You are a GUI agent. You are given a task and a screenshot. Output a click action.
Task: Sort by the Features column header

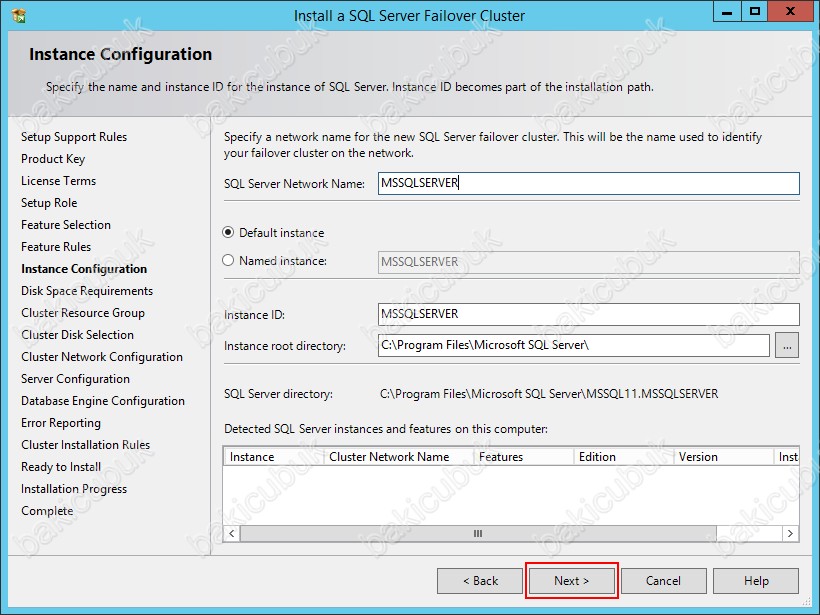pyautogui.click(x=523, y=457)
